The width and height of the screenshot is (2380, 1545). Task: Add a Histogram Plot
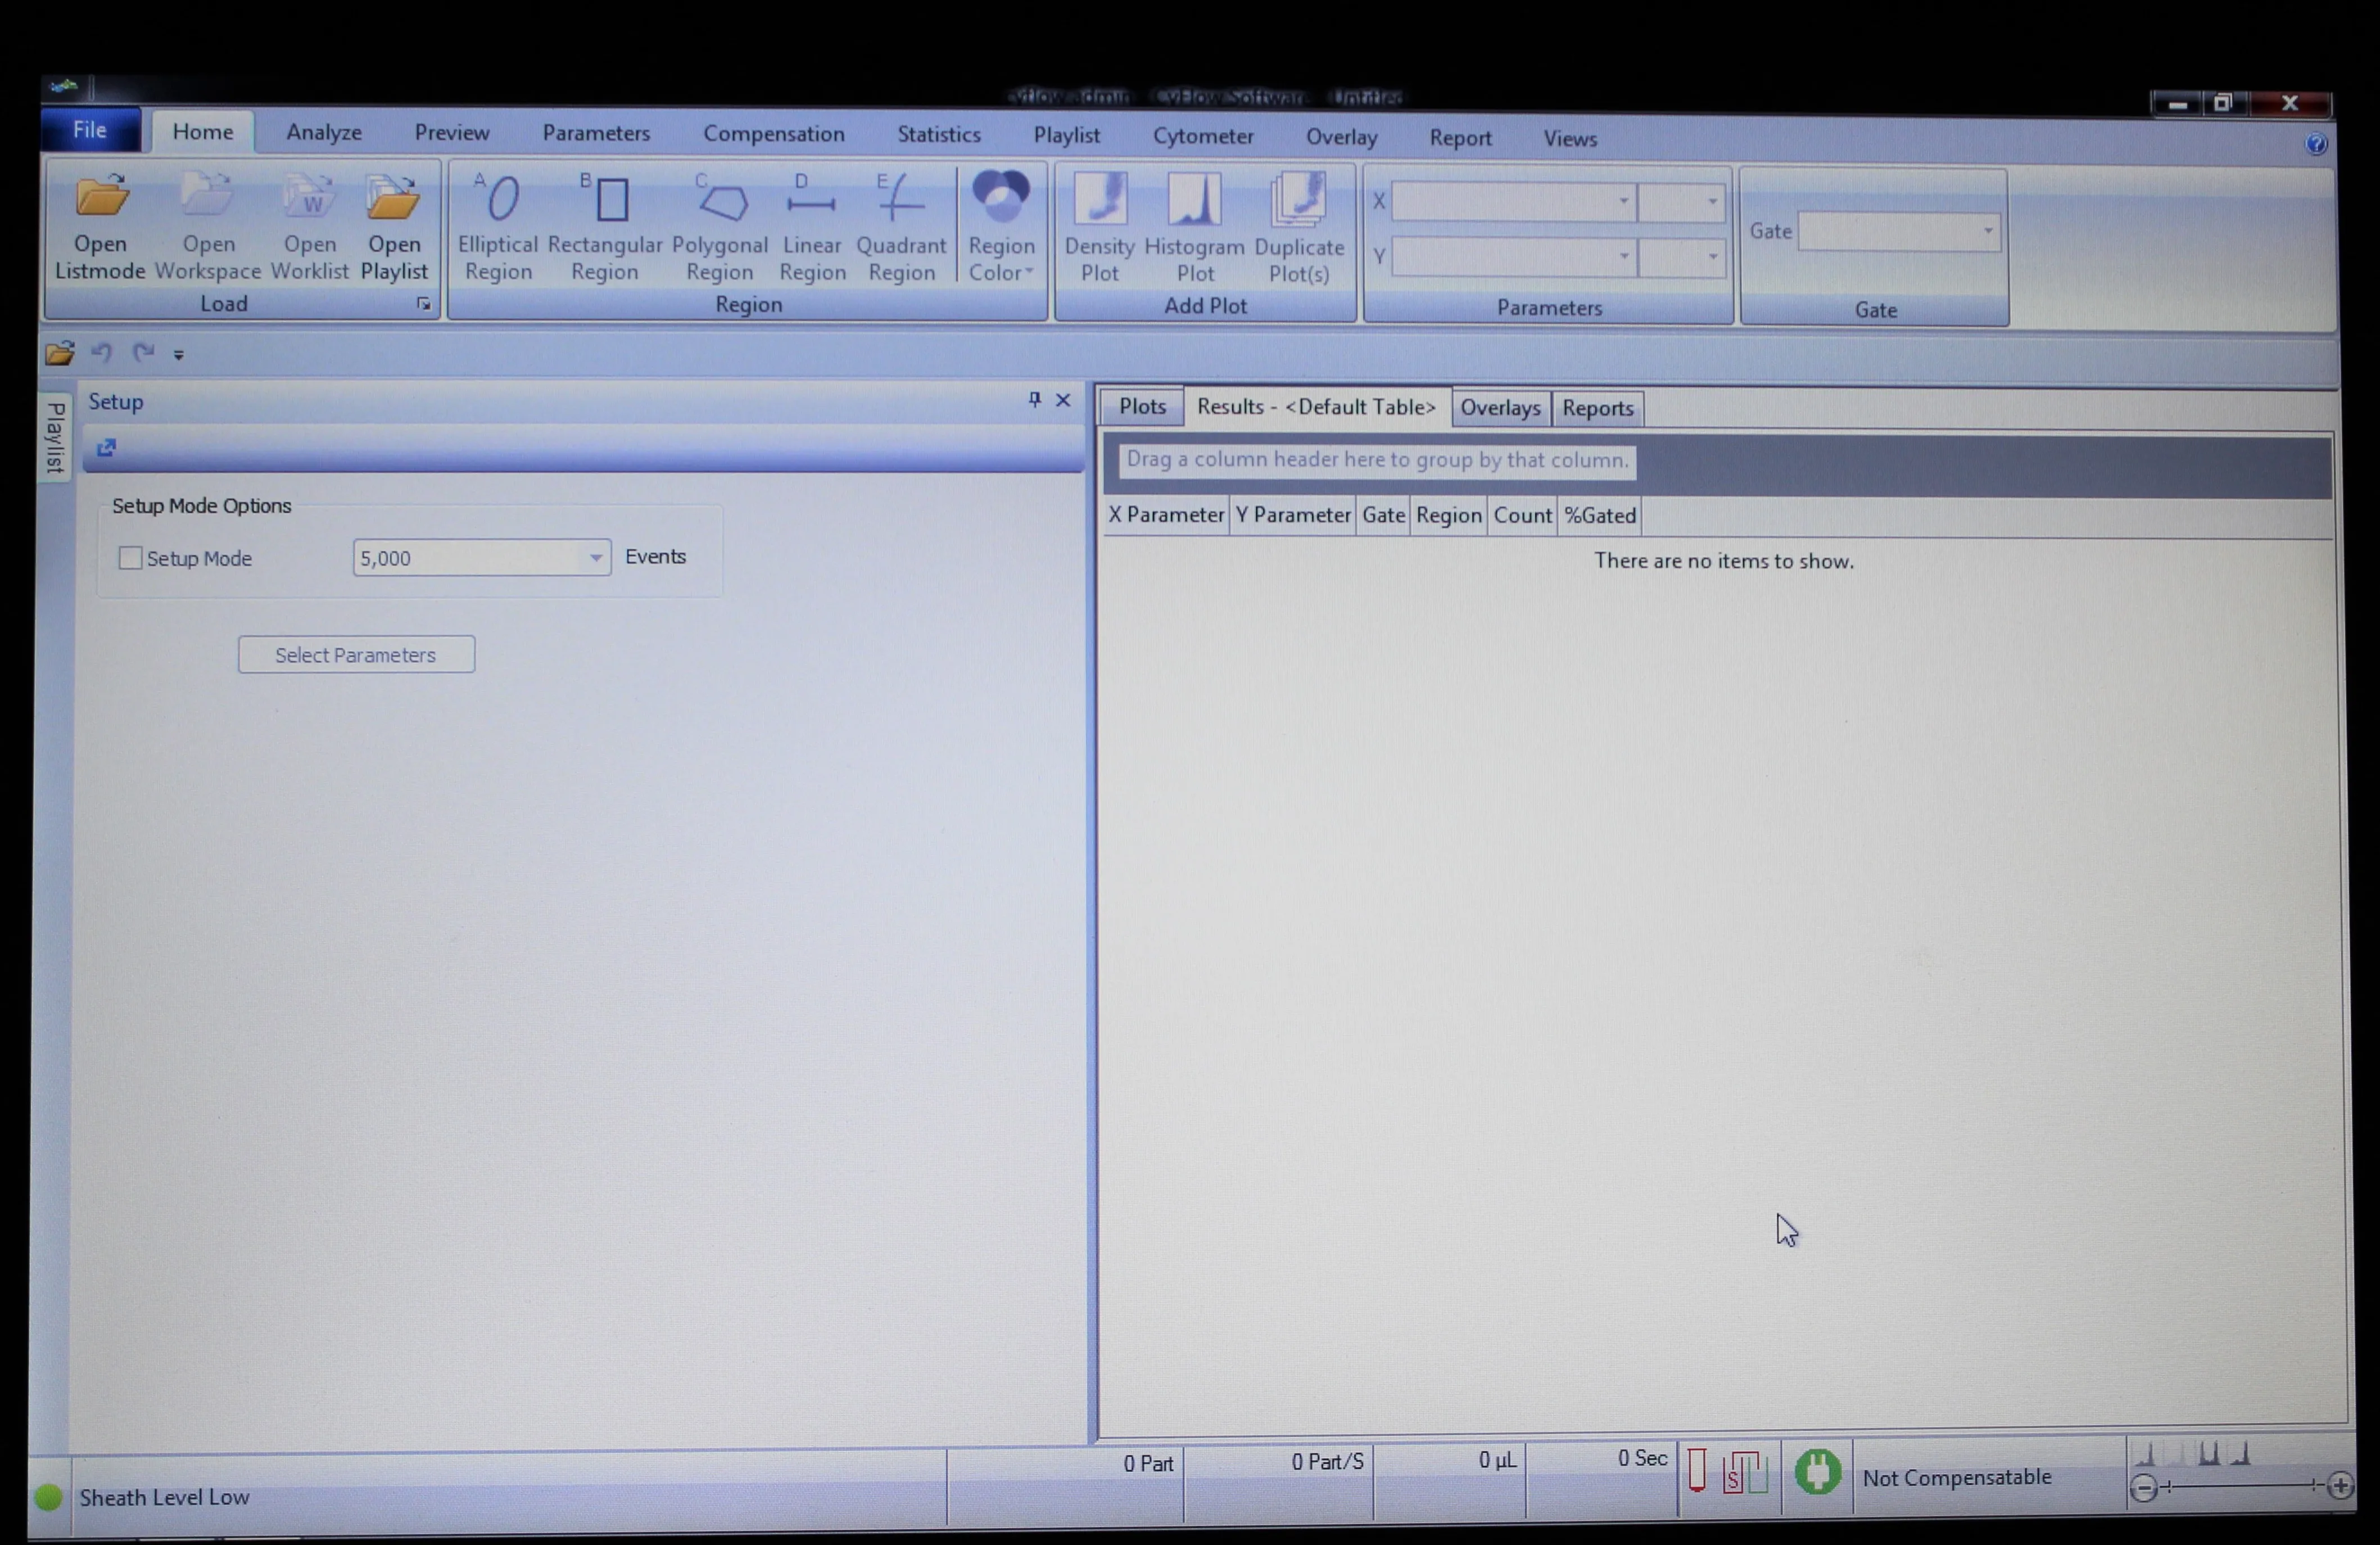coord(1195,229)
